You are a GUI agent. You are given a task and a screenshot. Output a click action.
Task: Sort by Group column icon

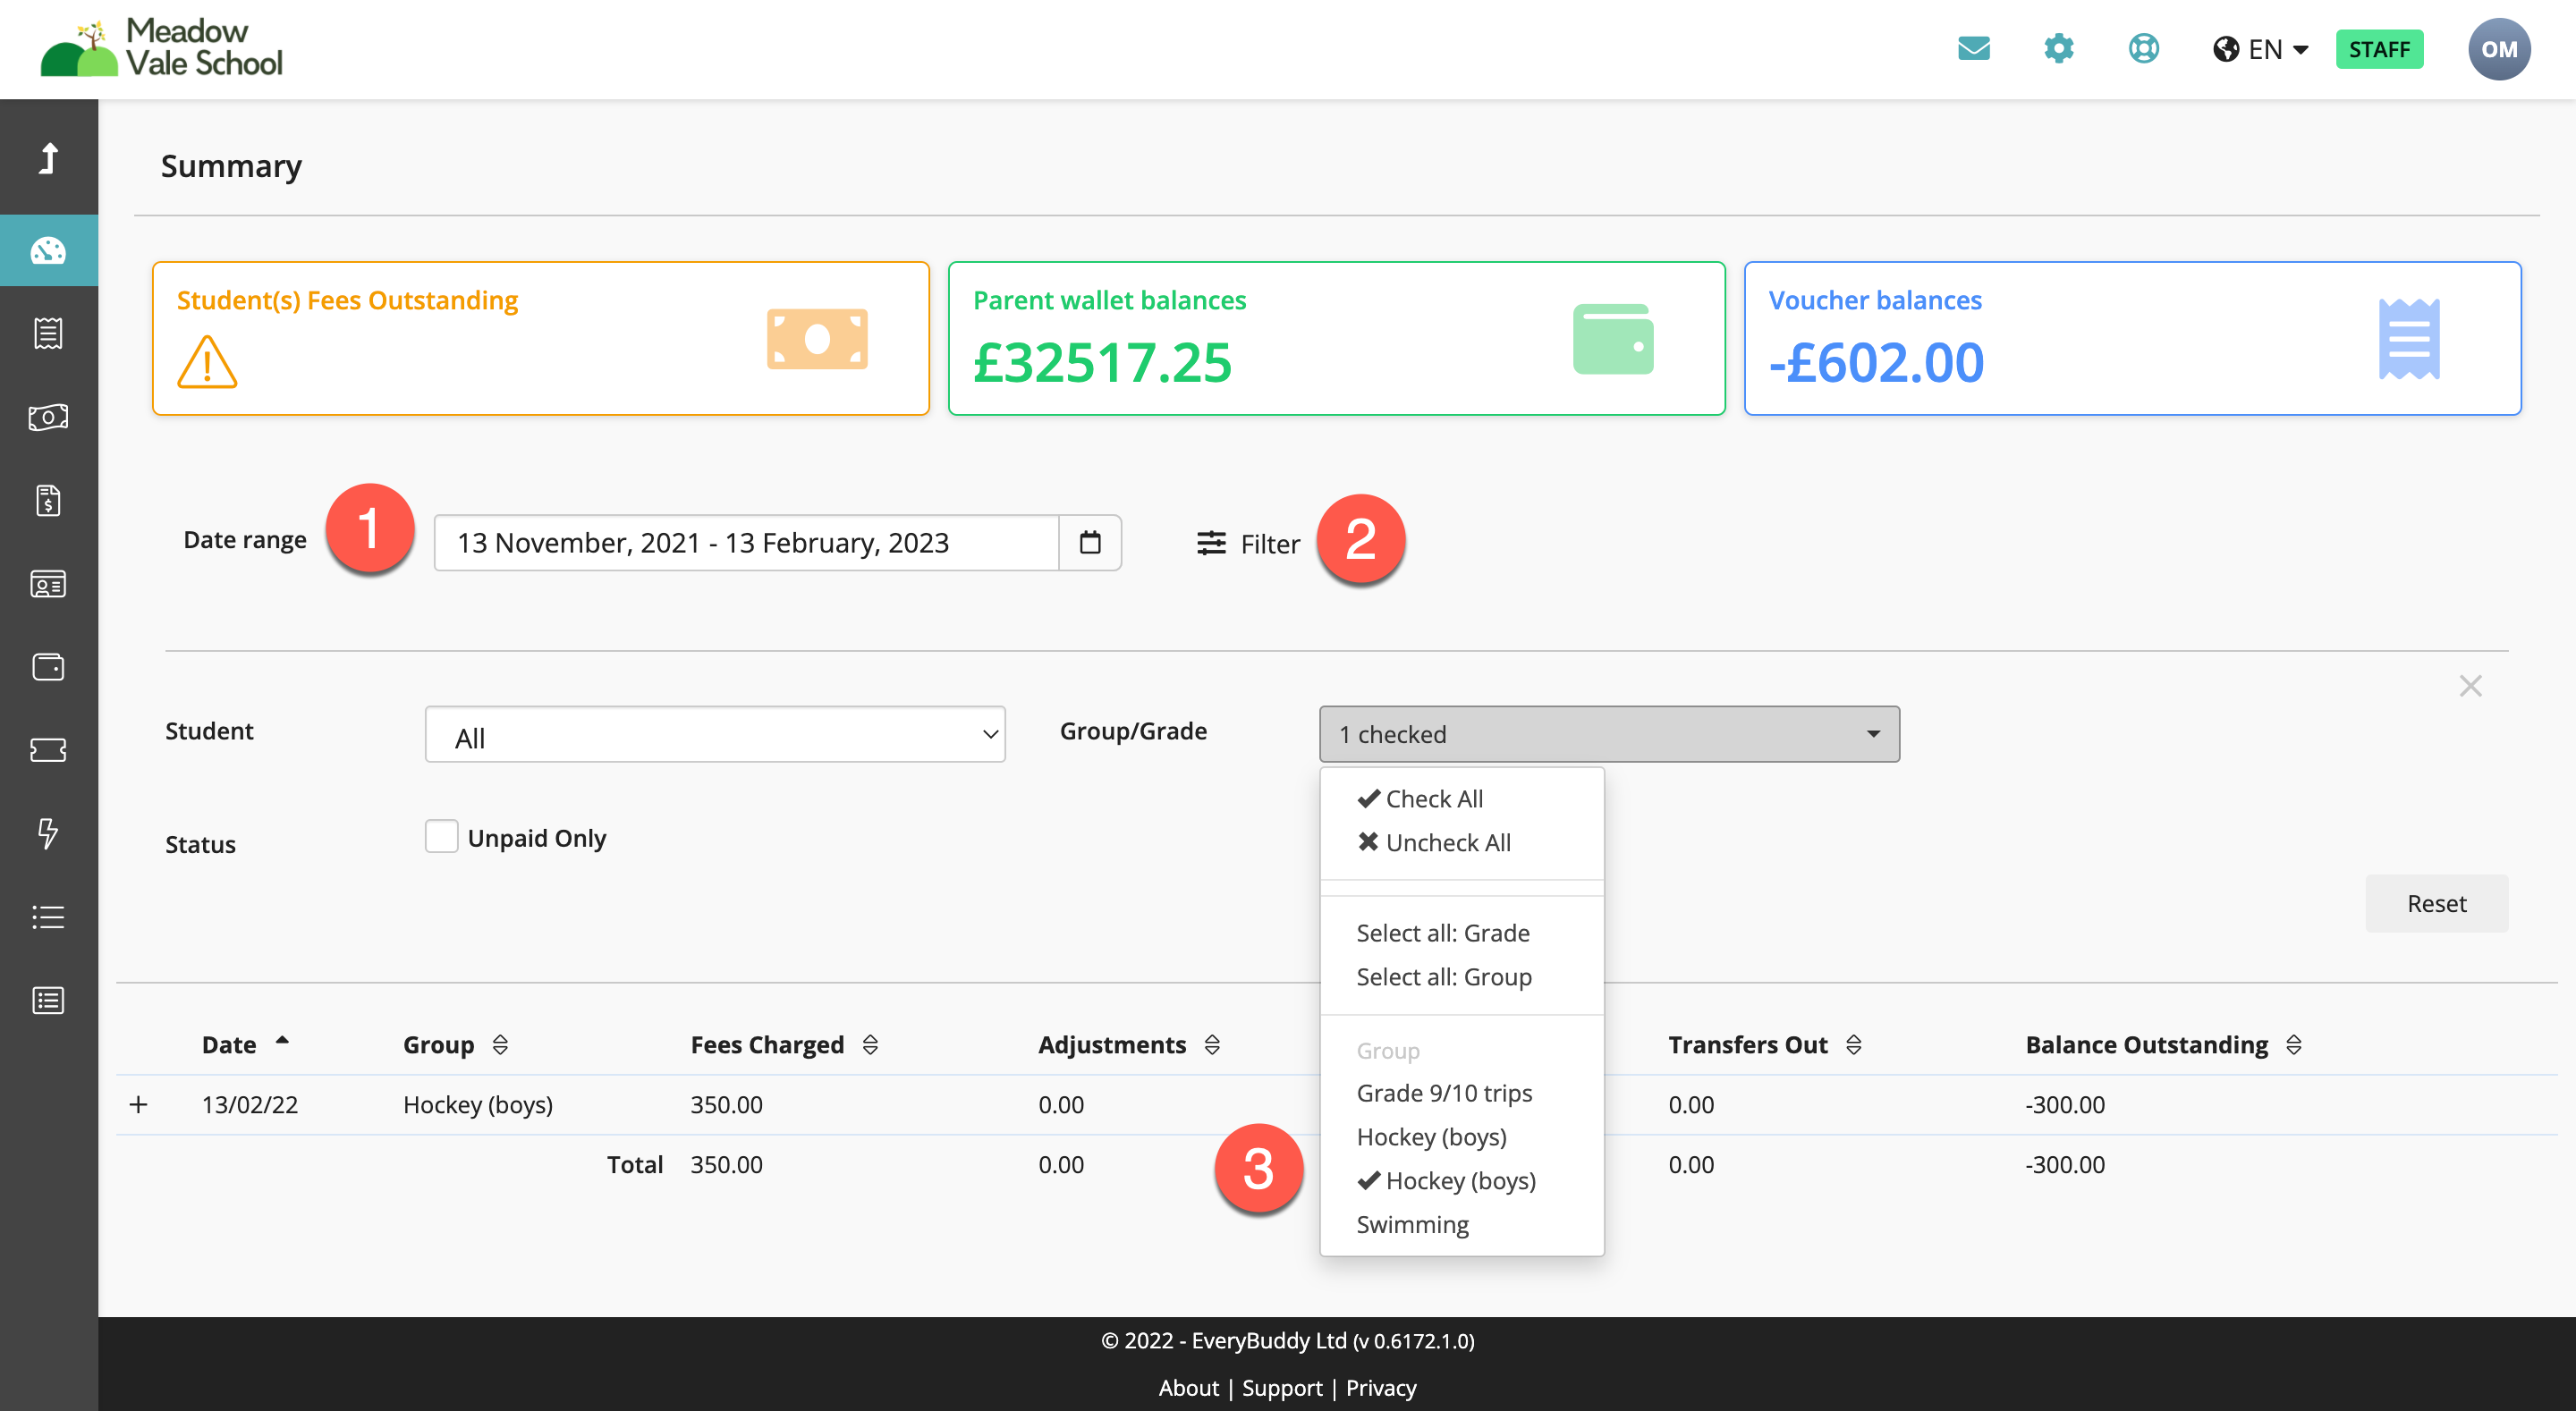(x=500, y=1045)
